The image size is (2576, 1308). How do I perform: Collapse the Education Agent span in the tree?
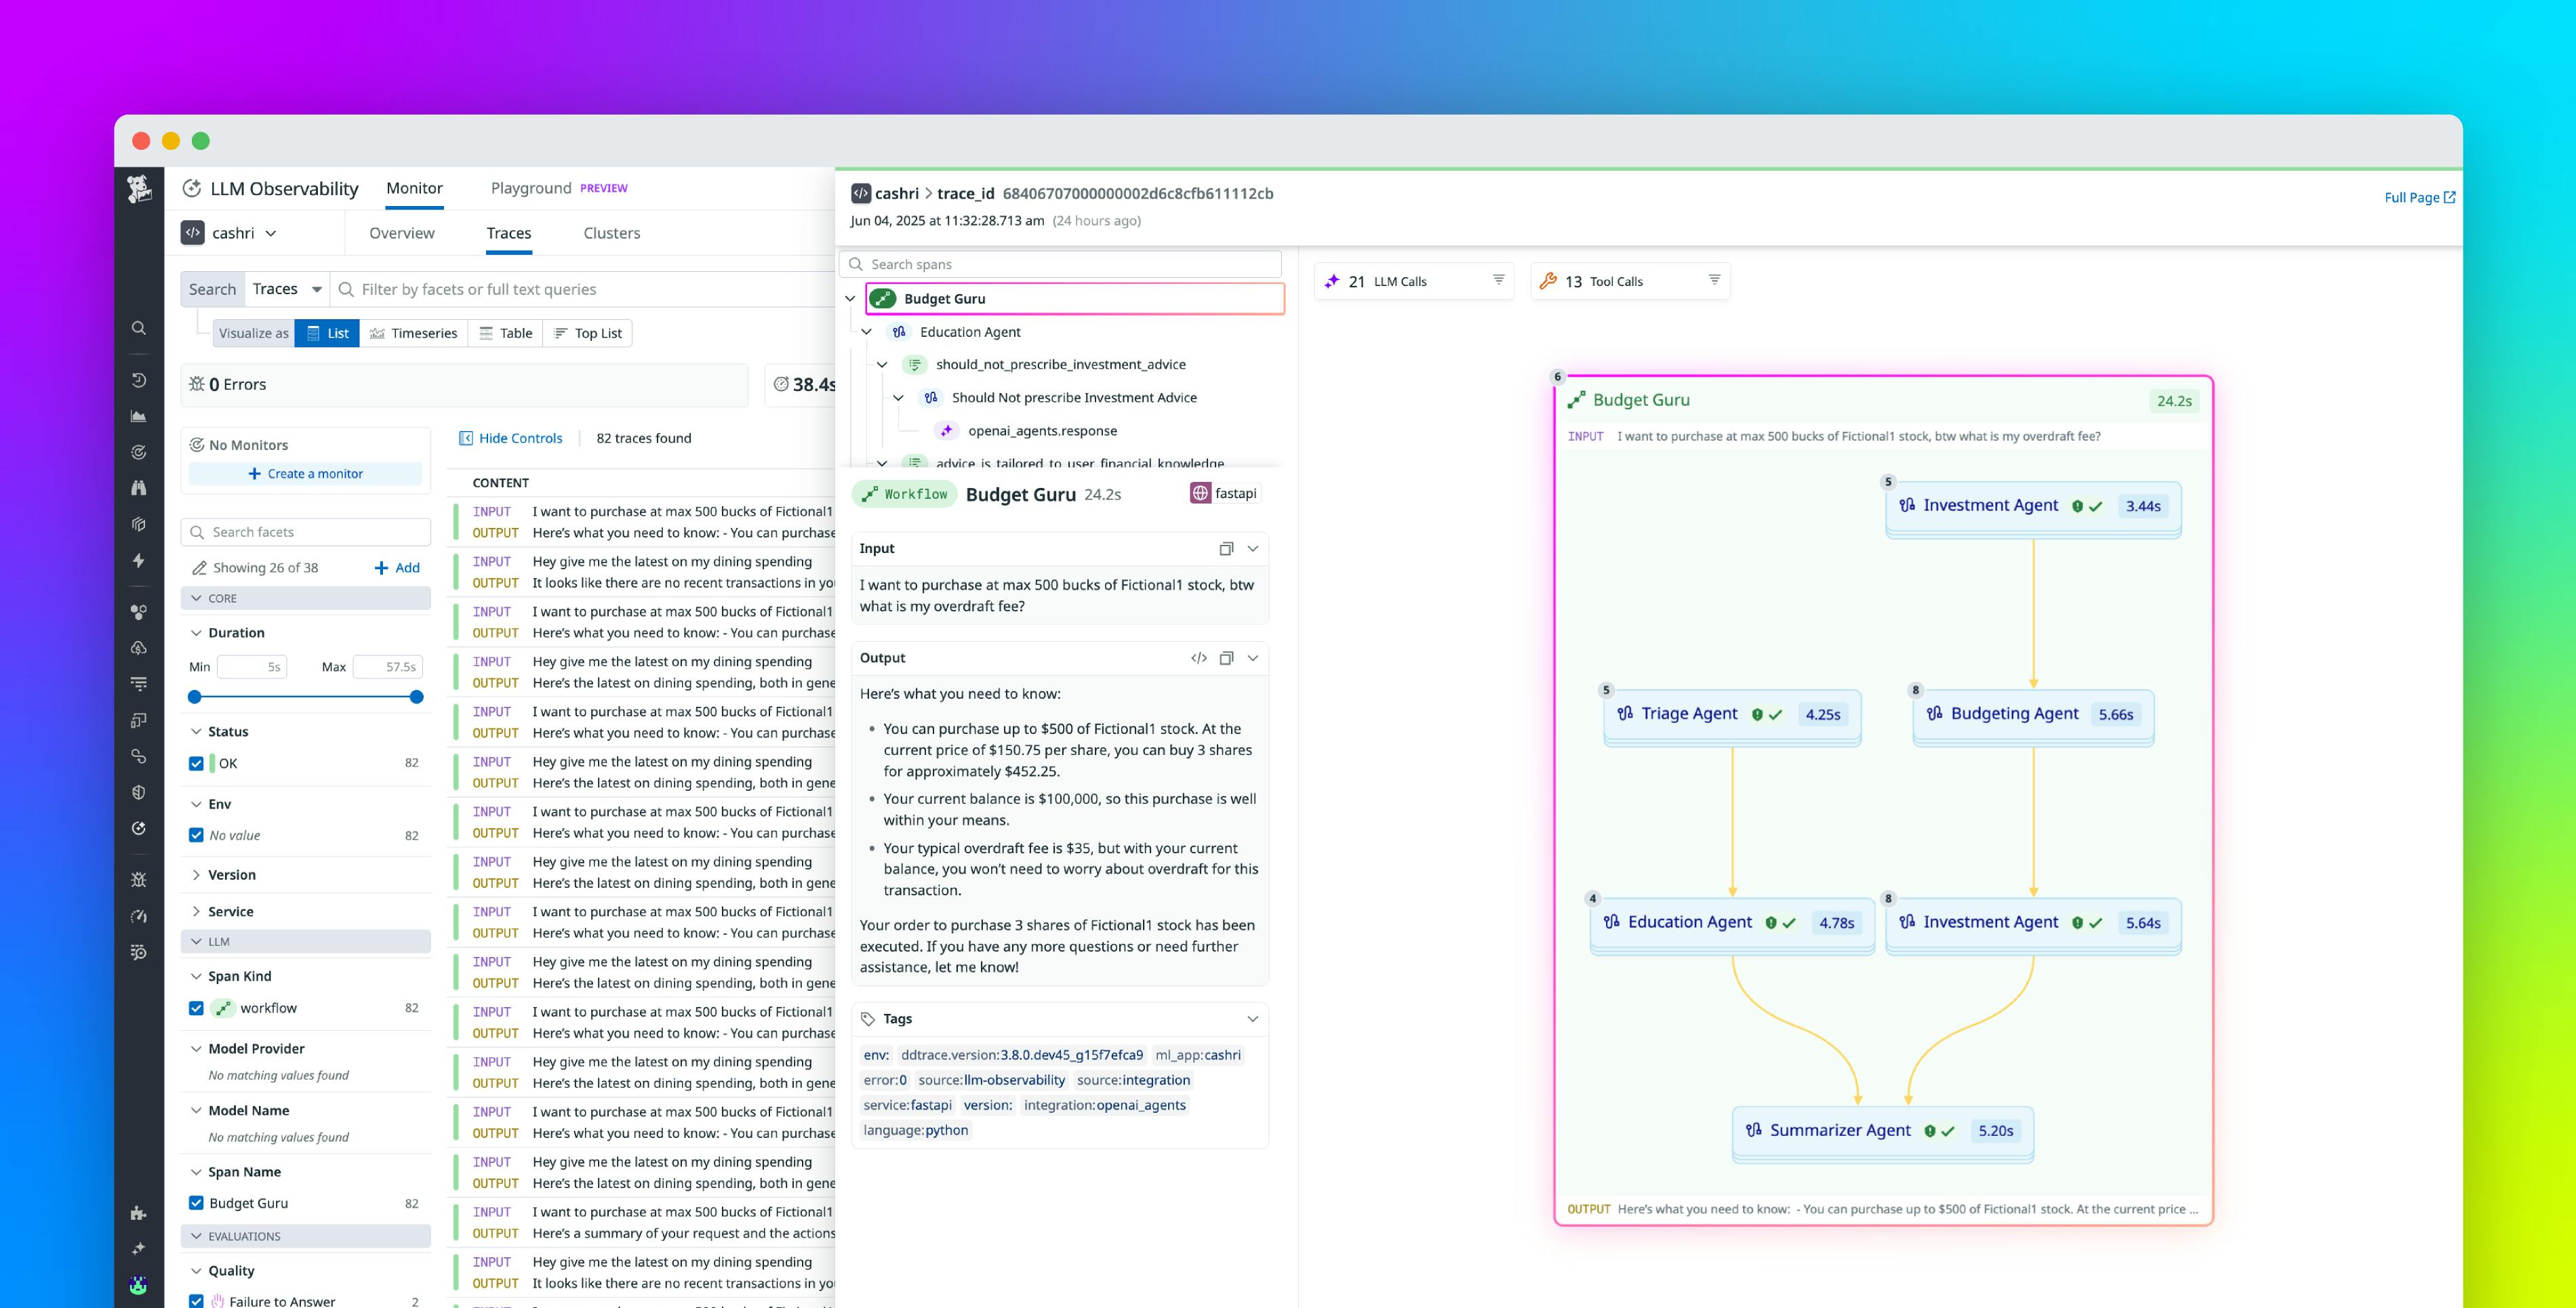point(866,331)
